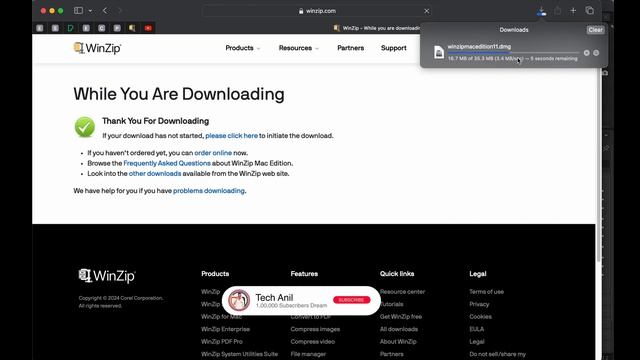Open WinZip Enterprise footer link
This screenshot has height=360, width=640.
(x=225, y=329)
